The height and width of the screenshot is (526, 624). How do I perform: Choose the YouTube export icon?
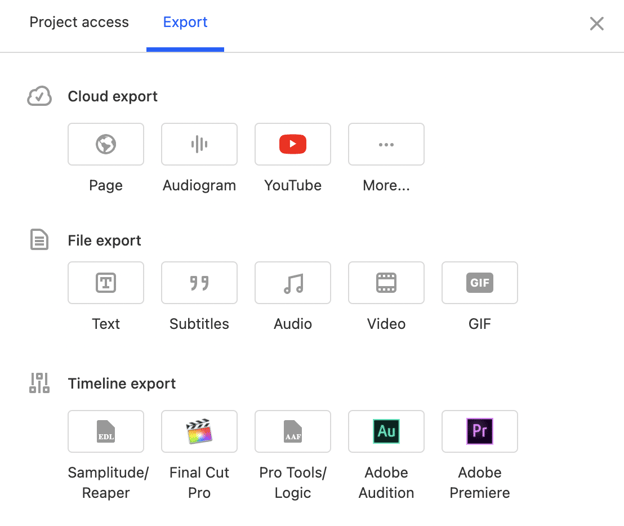tap(293, 145)
